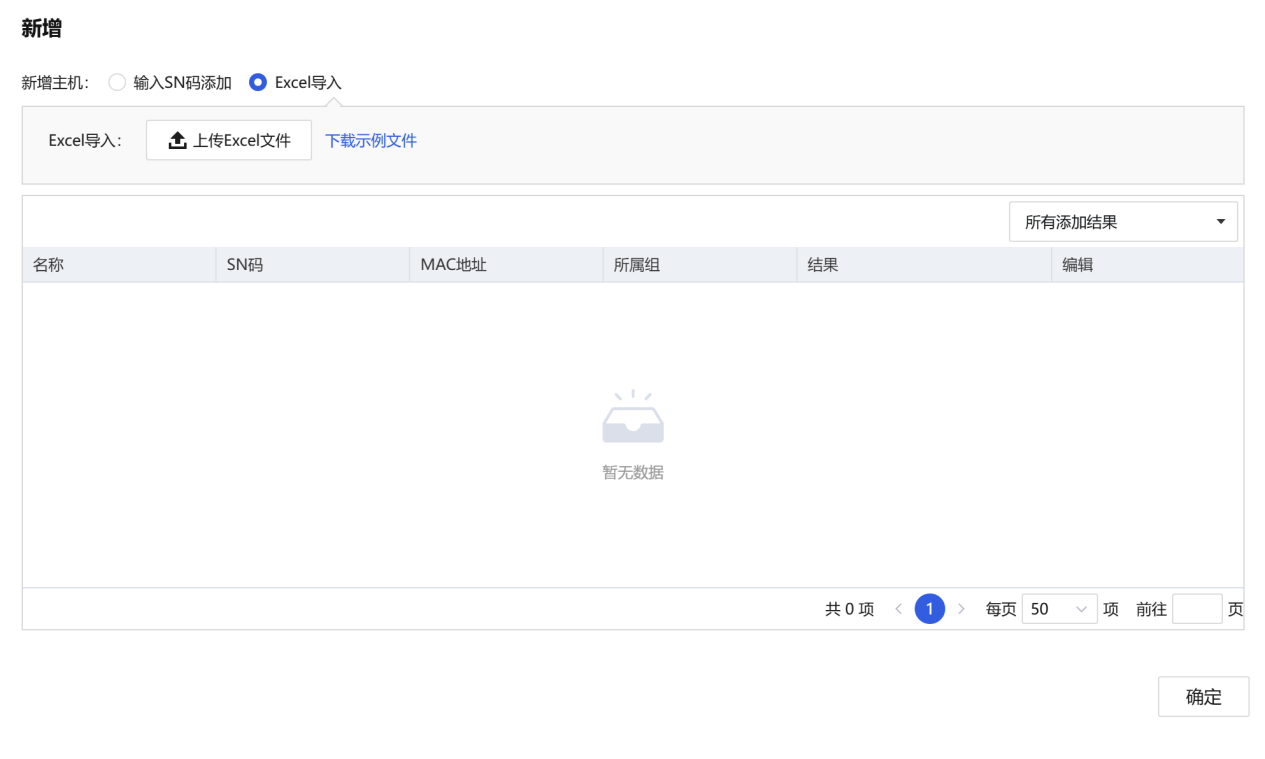
Task: Click the SN码 column header
Action: click(245, 265)
